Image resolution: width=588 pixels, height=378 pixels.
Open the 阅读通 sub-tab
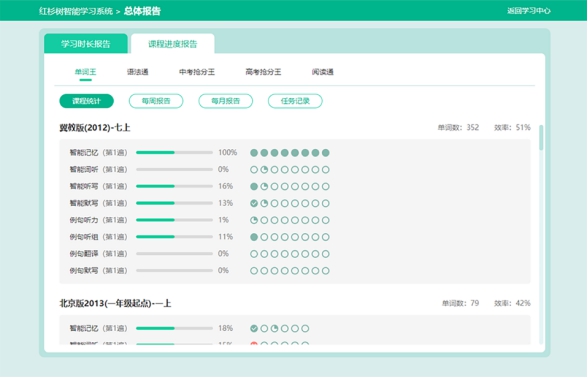(x=322, y=72)
